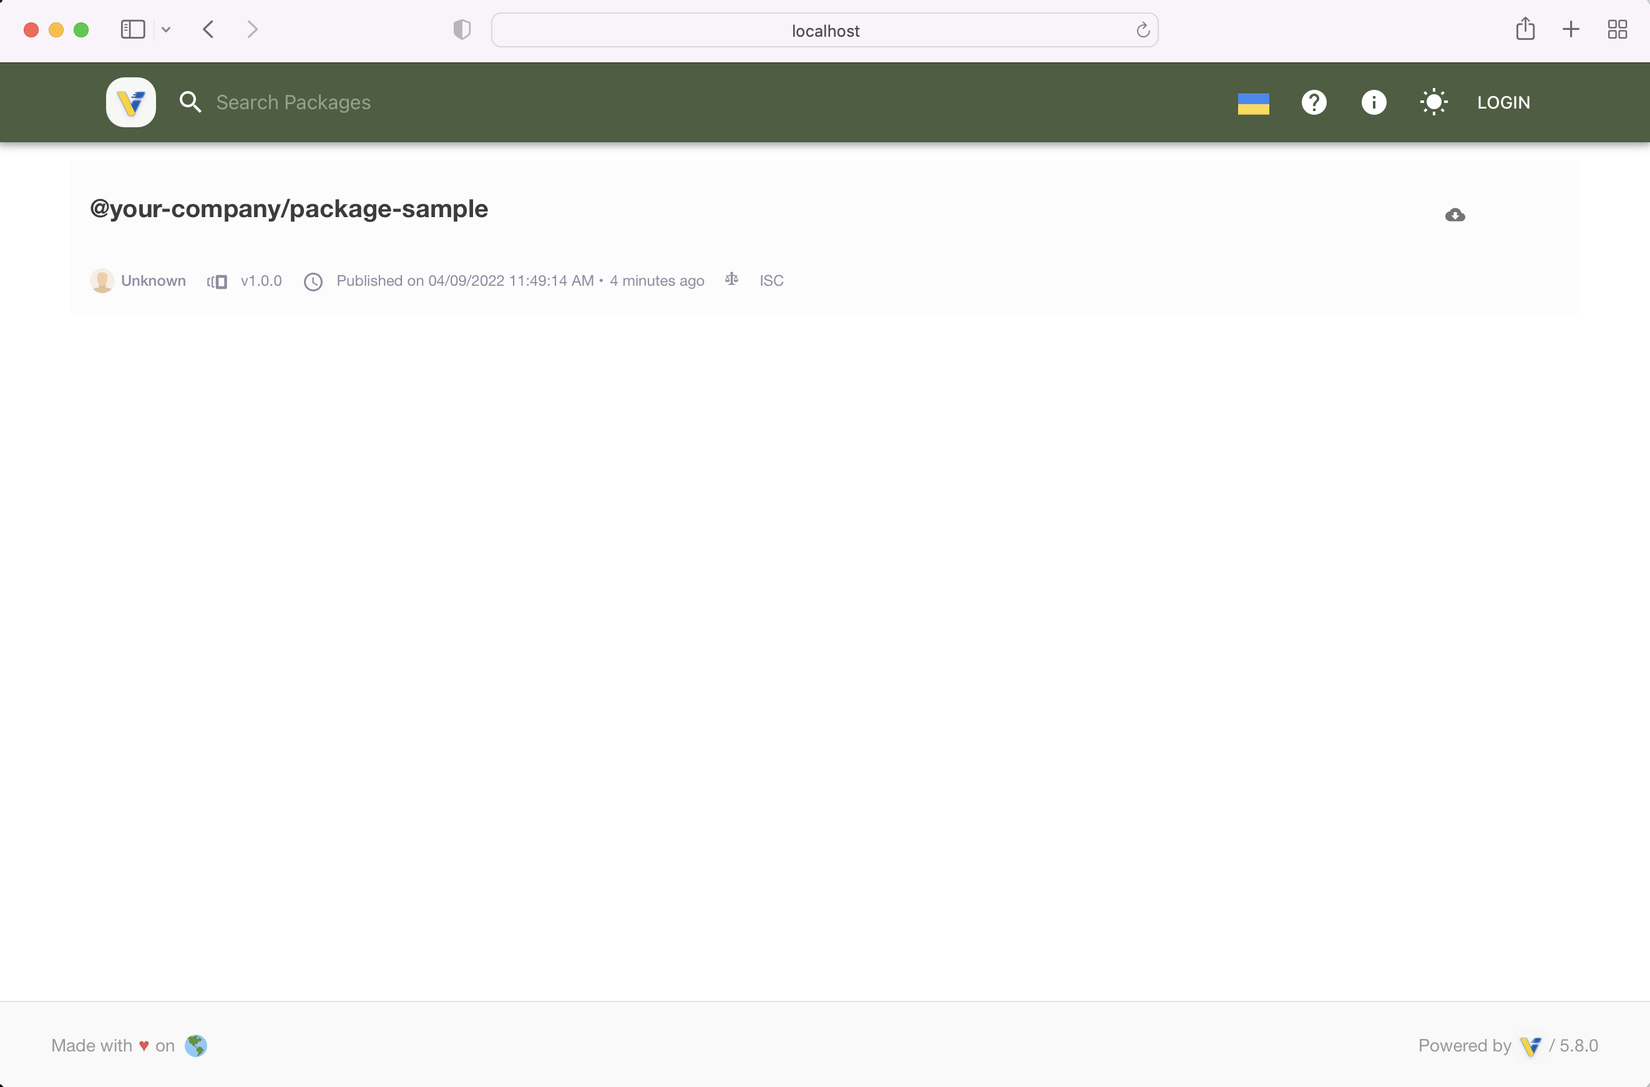Click the earth globe icon in footer
1650x1087 pixels.
point(196,1046)
